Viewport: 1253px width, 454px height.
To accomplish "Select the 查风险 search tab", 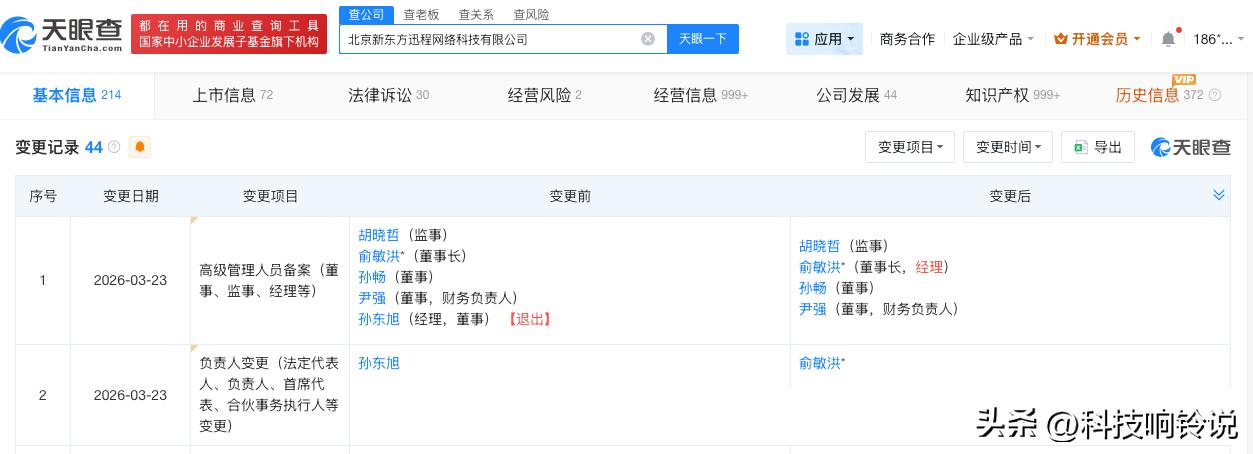I will click(531, 14).
